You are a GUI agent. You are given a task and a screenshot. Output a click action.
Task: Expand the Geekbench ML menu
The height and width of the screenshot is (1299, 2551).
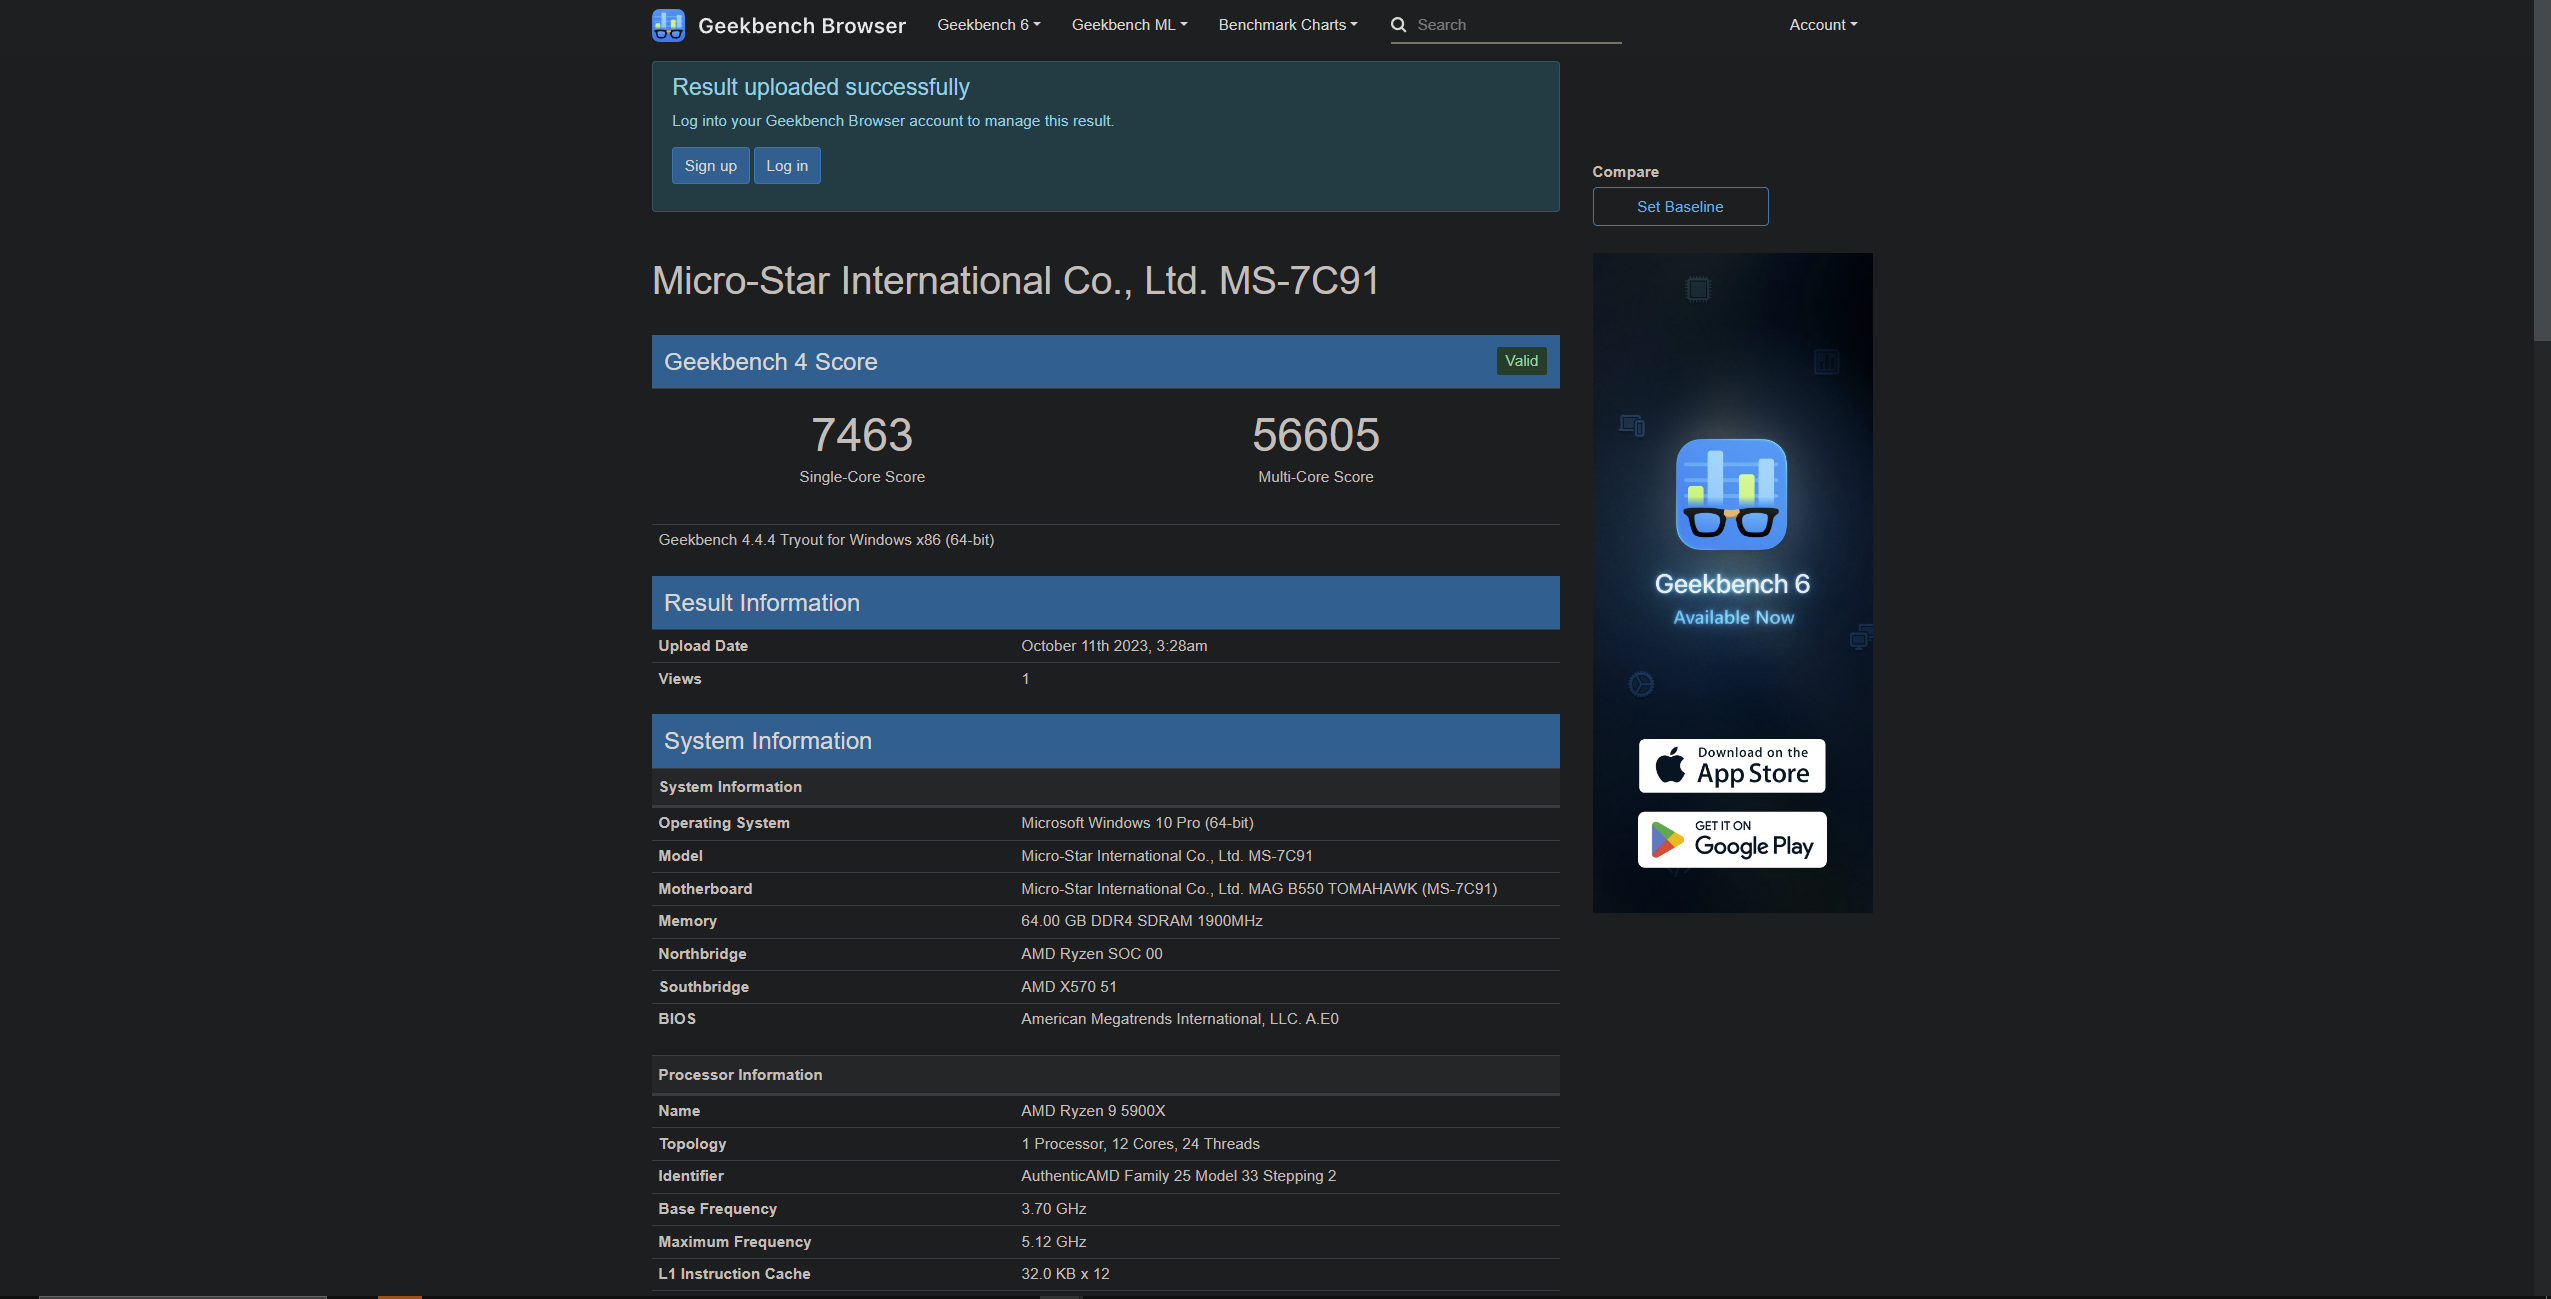pyautogui.click(x=1129, y=25)
